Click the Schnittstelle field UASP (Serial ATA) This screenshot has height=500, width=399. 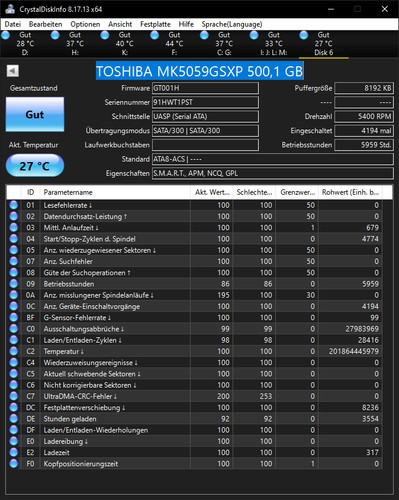205,117
